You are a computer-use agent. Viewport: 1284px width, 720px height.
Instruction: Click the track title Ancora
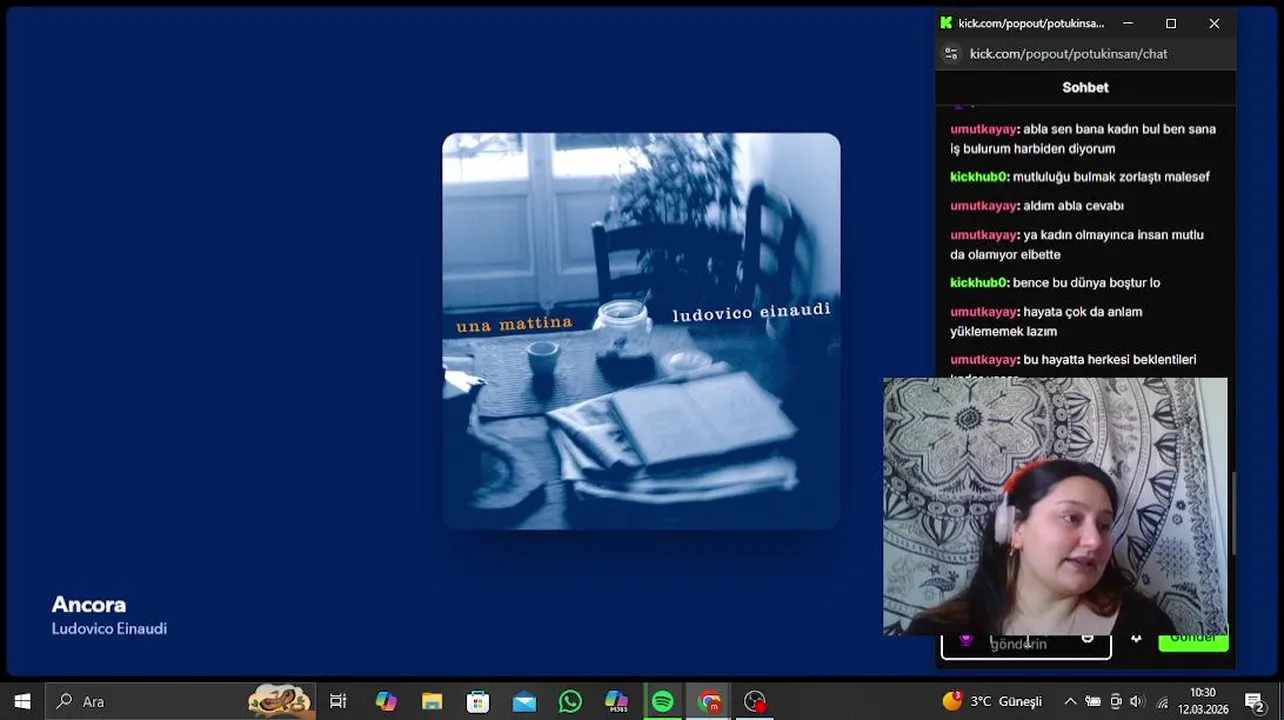tap(89, 604)
